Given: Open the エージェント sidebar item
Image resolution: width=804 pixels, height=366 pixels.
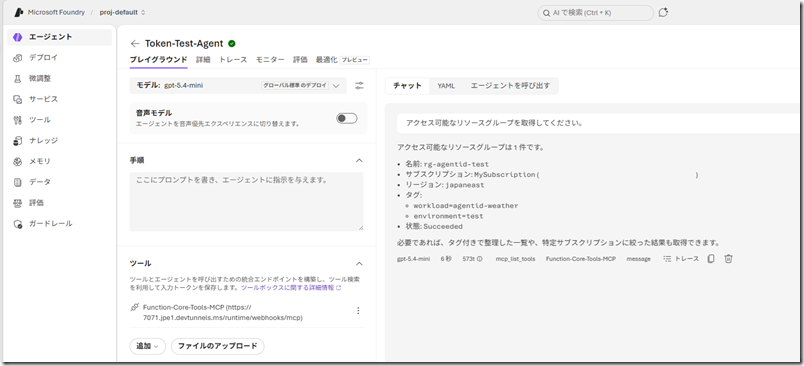Looking at the screenshot, I should (59, 37).
